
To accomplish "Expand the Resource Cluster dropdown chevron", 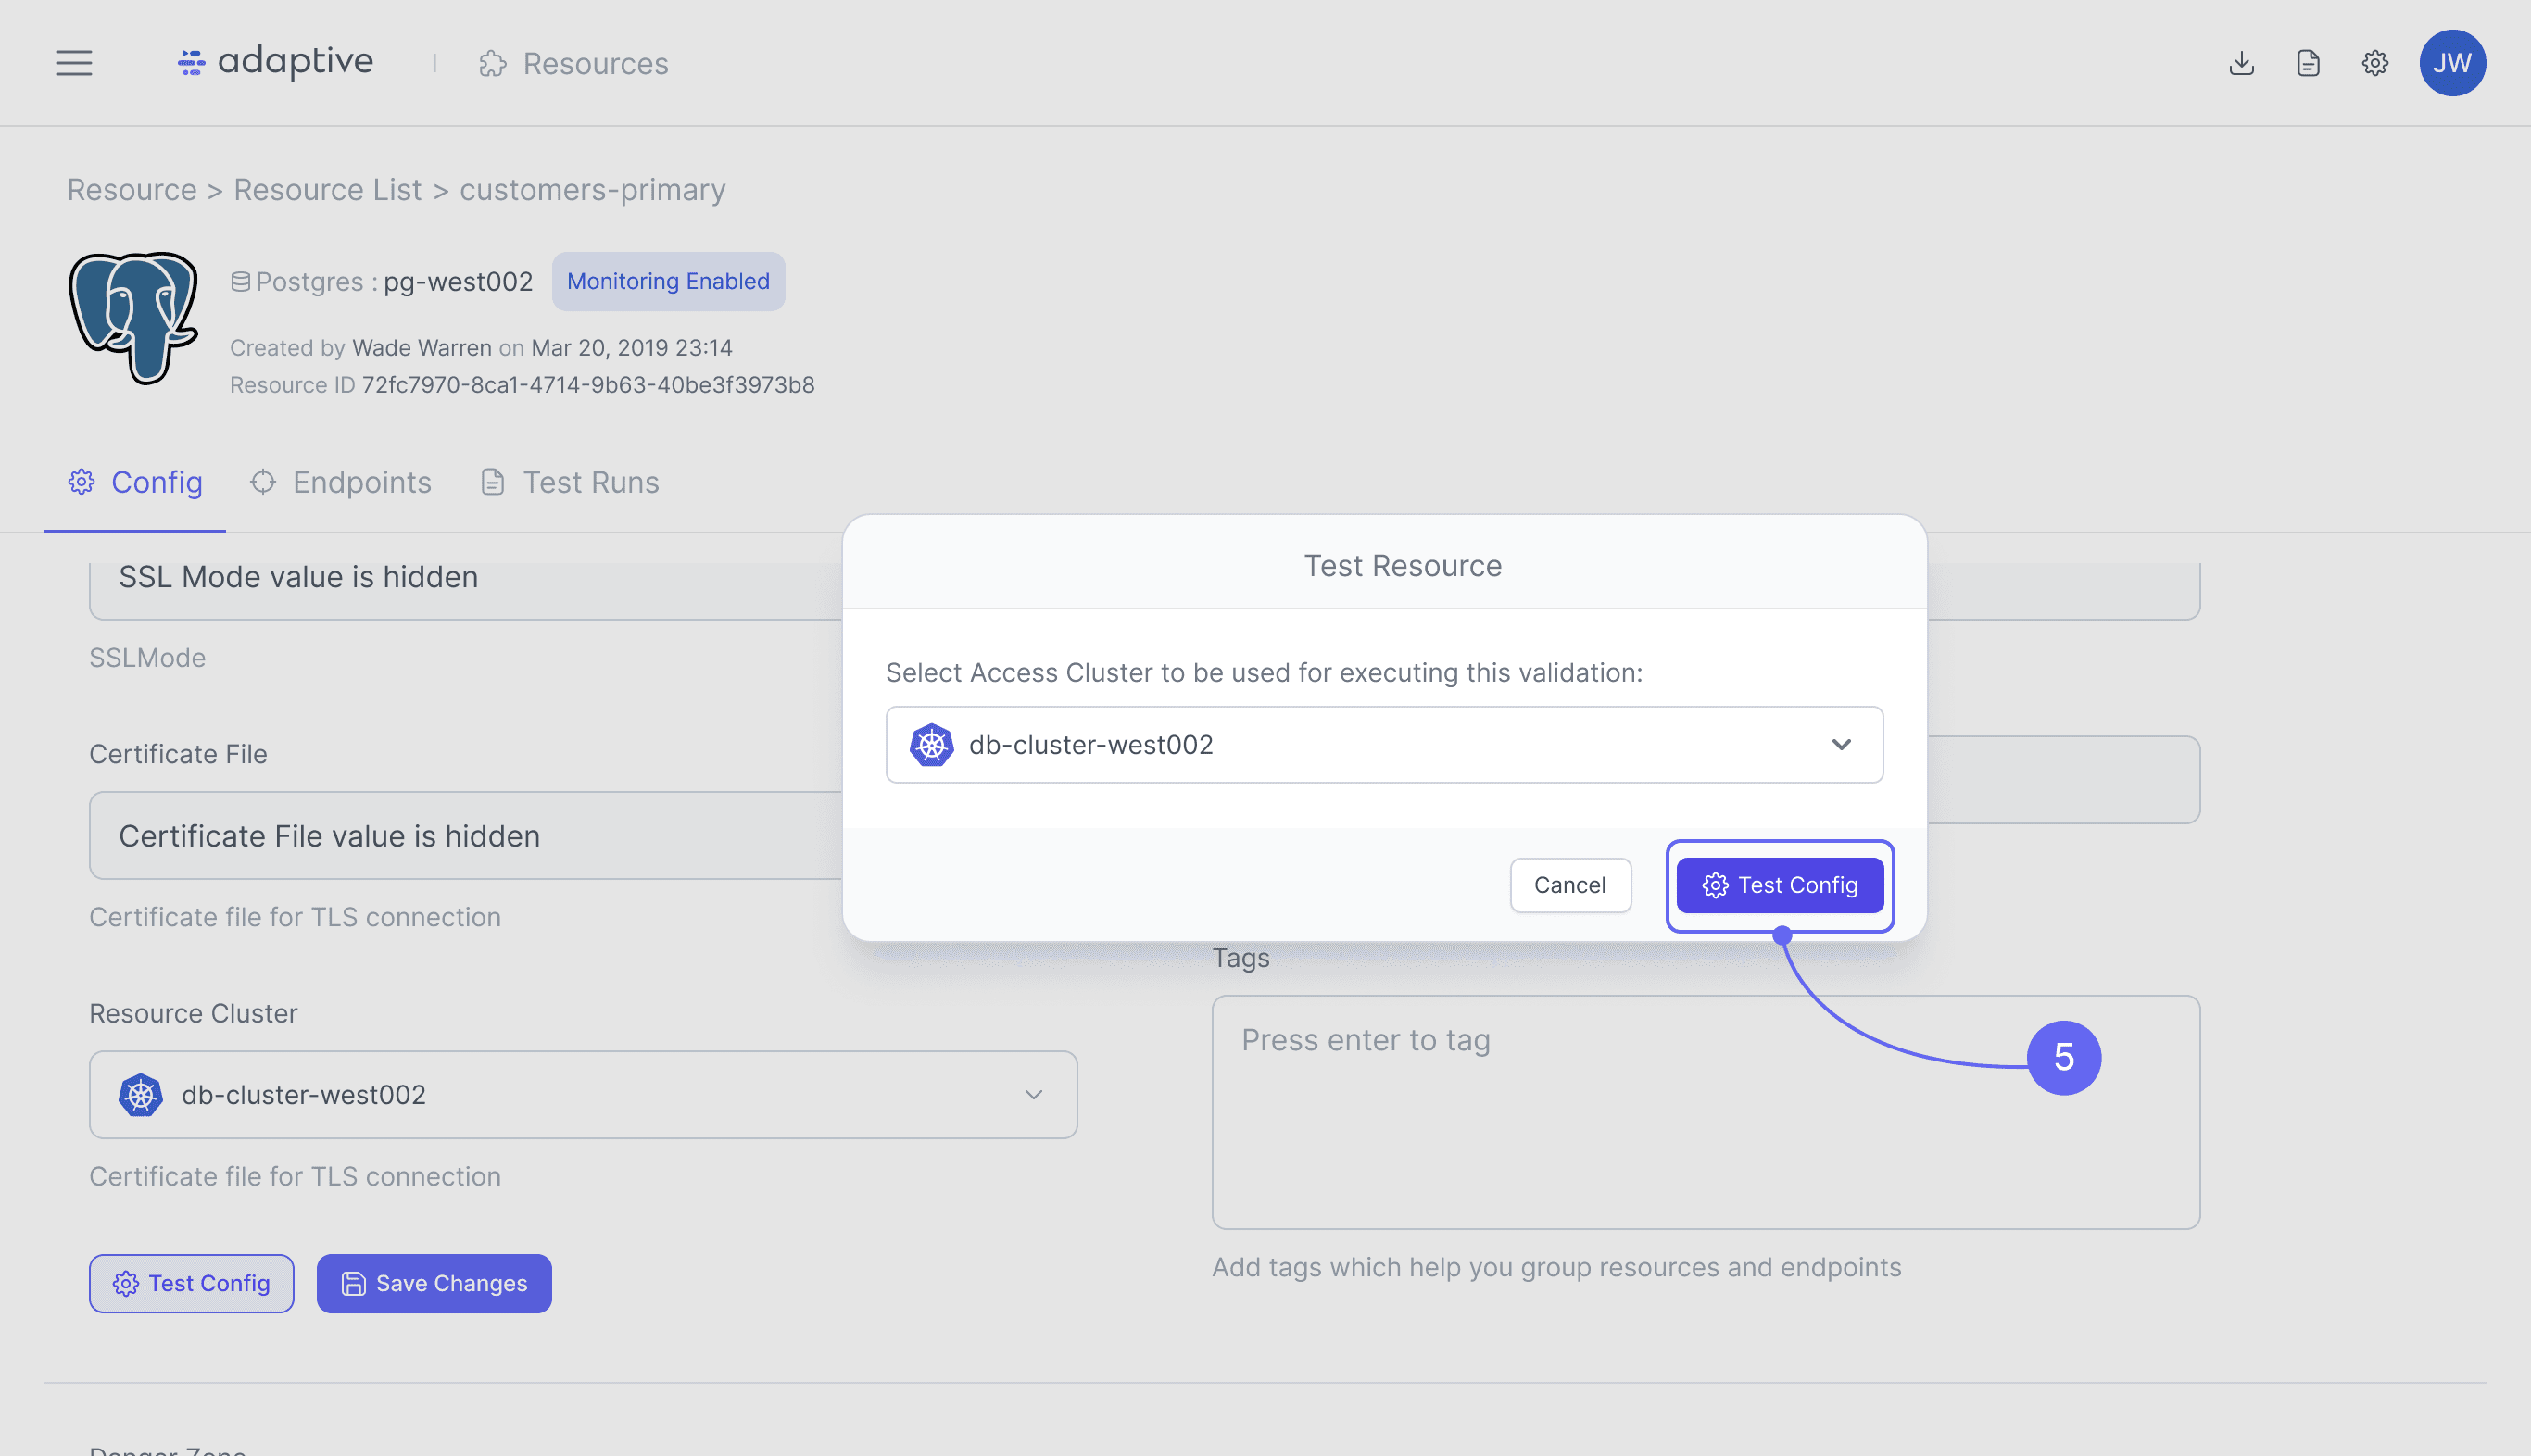I will click(x=1033, y=1094).
